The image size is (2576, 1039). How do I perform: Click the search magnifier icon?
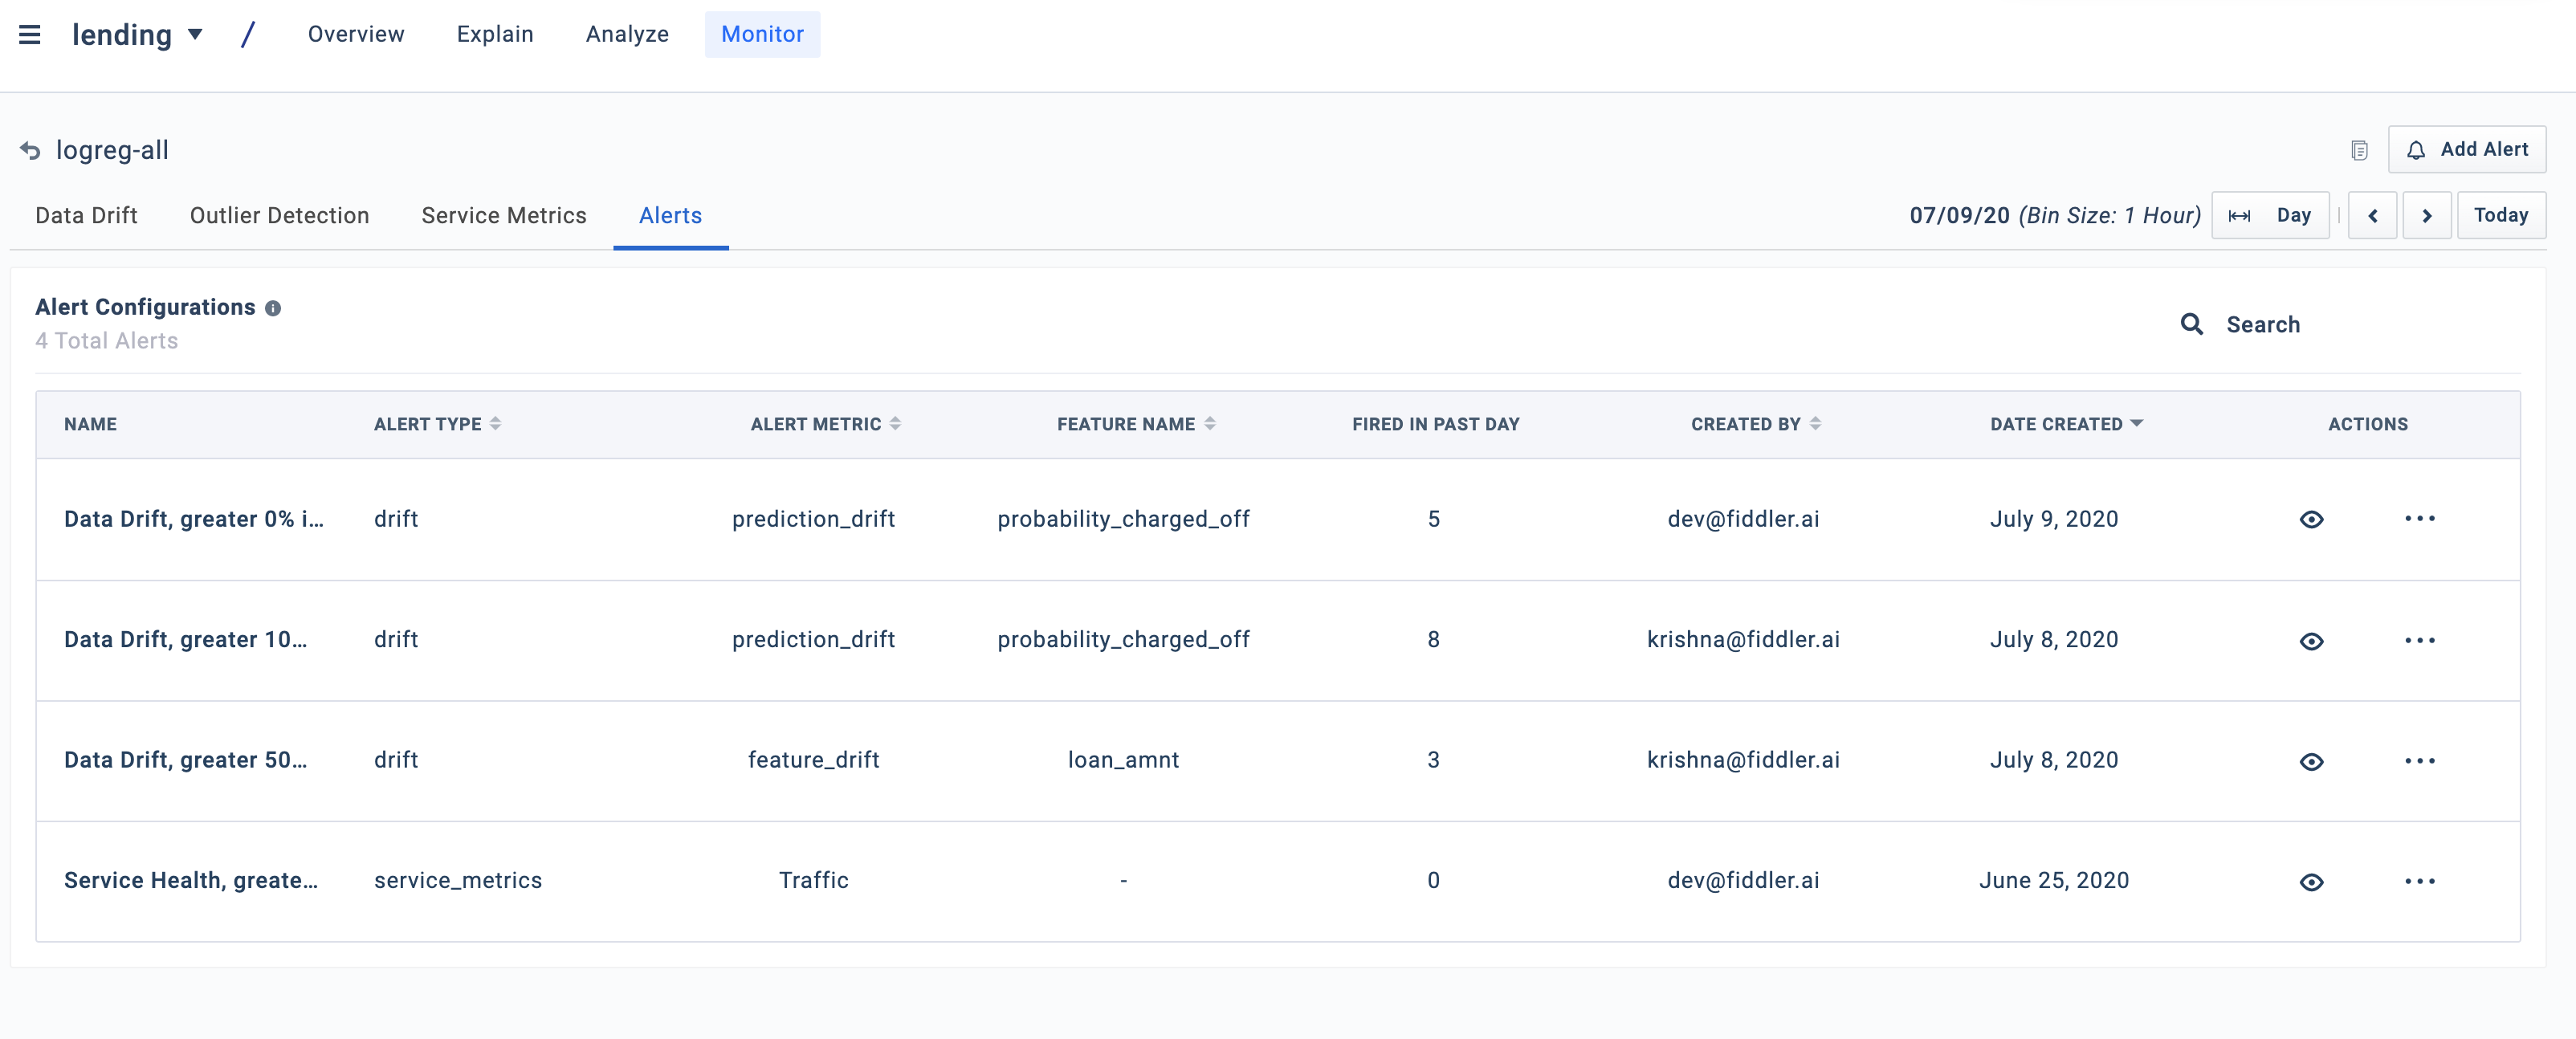2191,324
